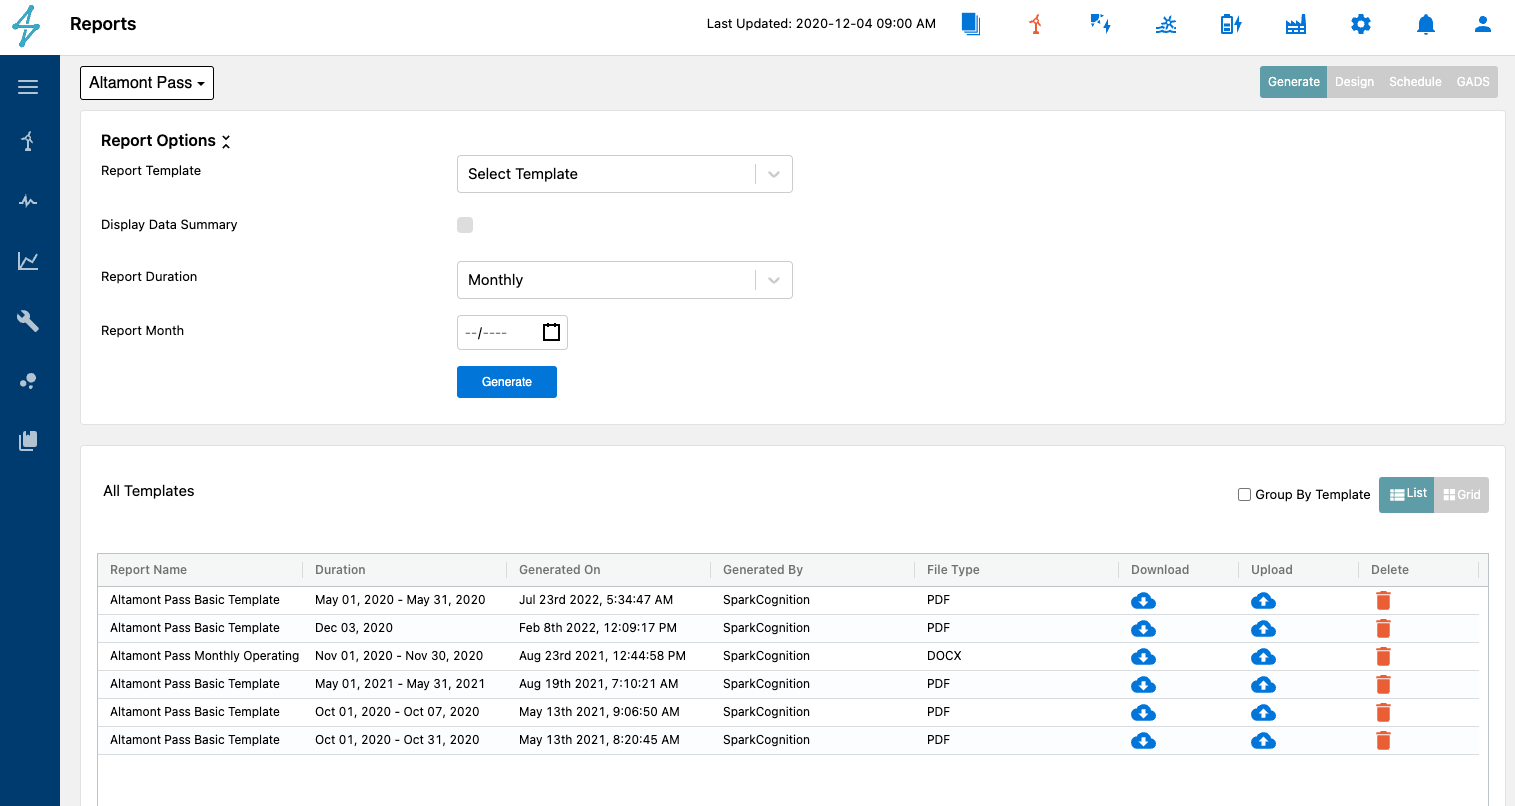Download the Monthly Operating DOCX report
Viewport: 1515px width, 806px height.
(x=1143, y=657)
